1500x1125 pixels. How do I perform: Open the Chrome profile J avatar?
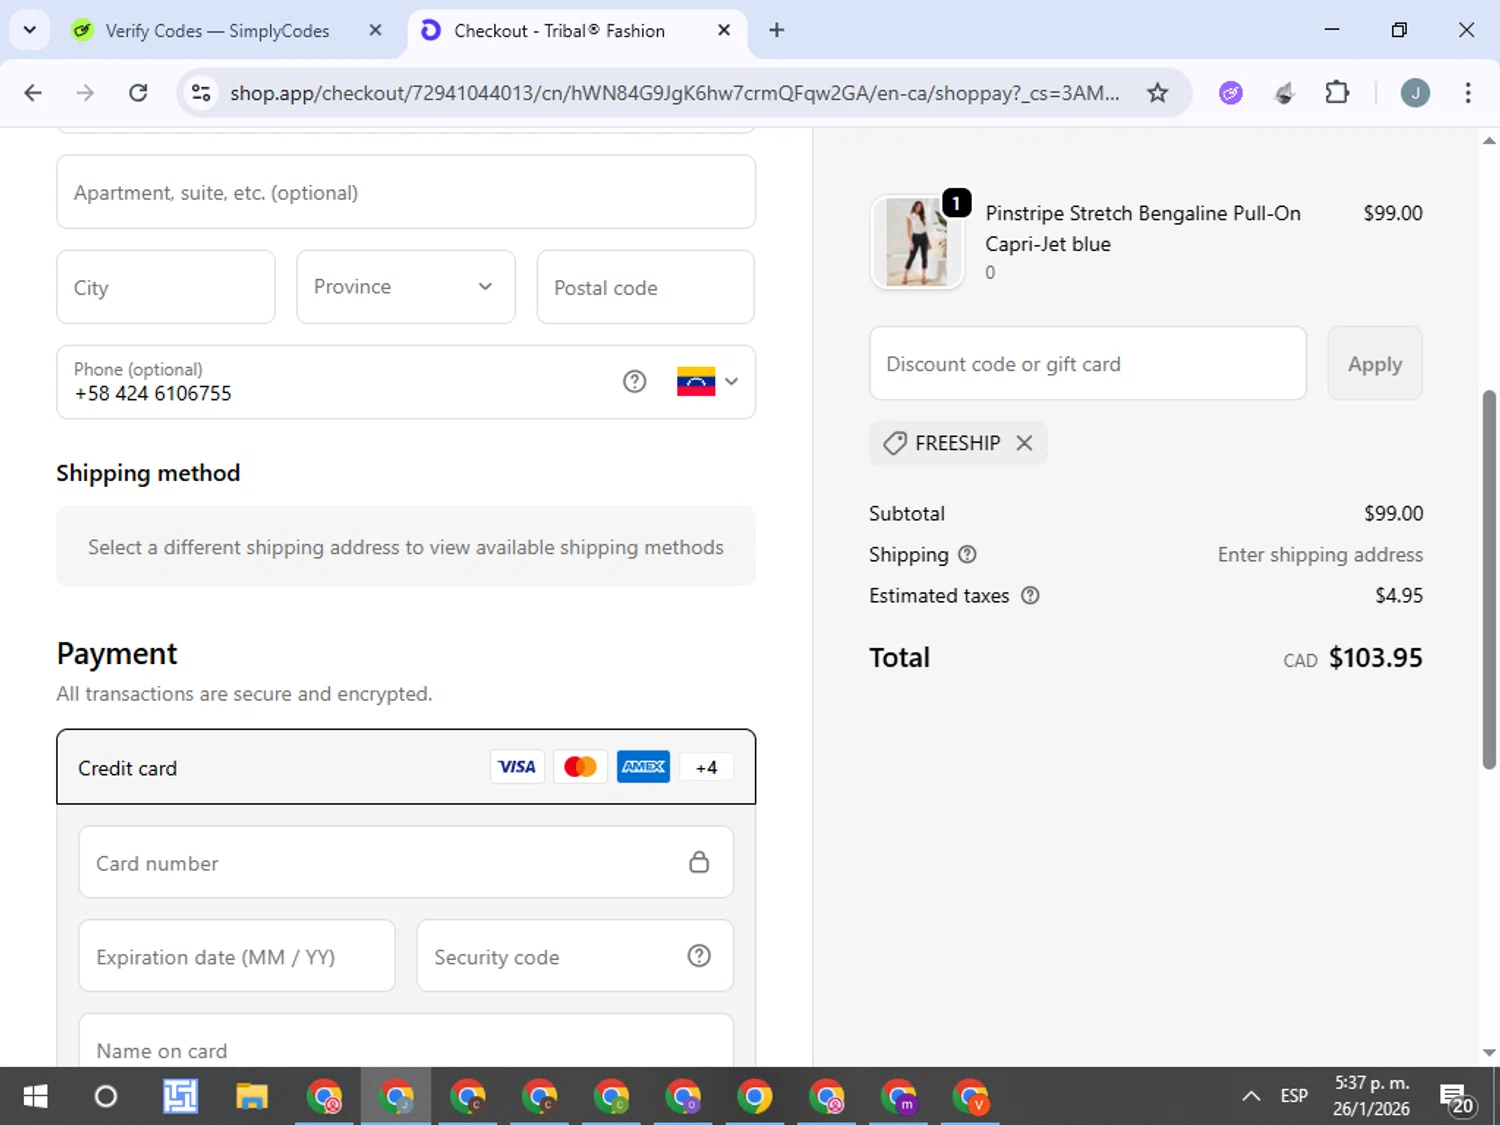1415,93
